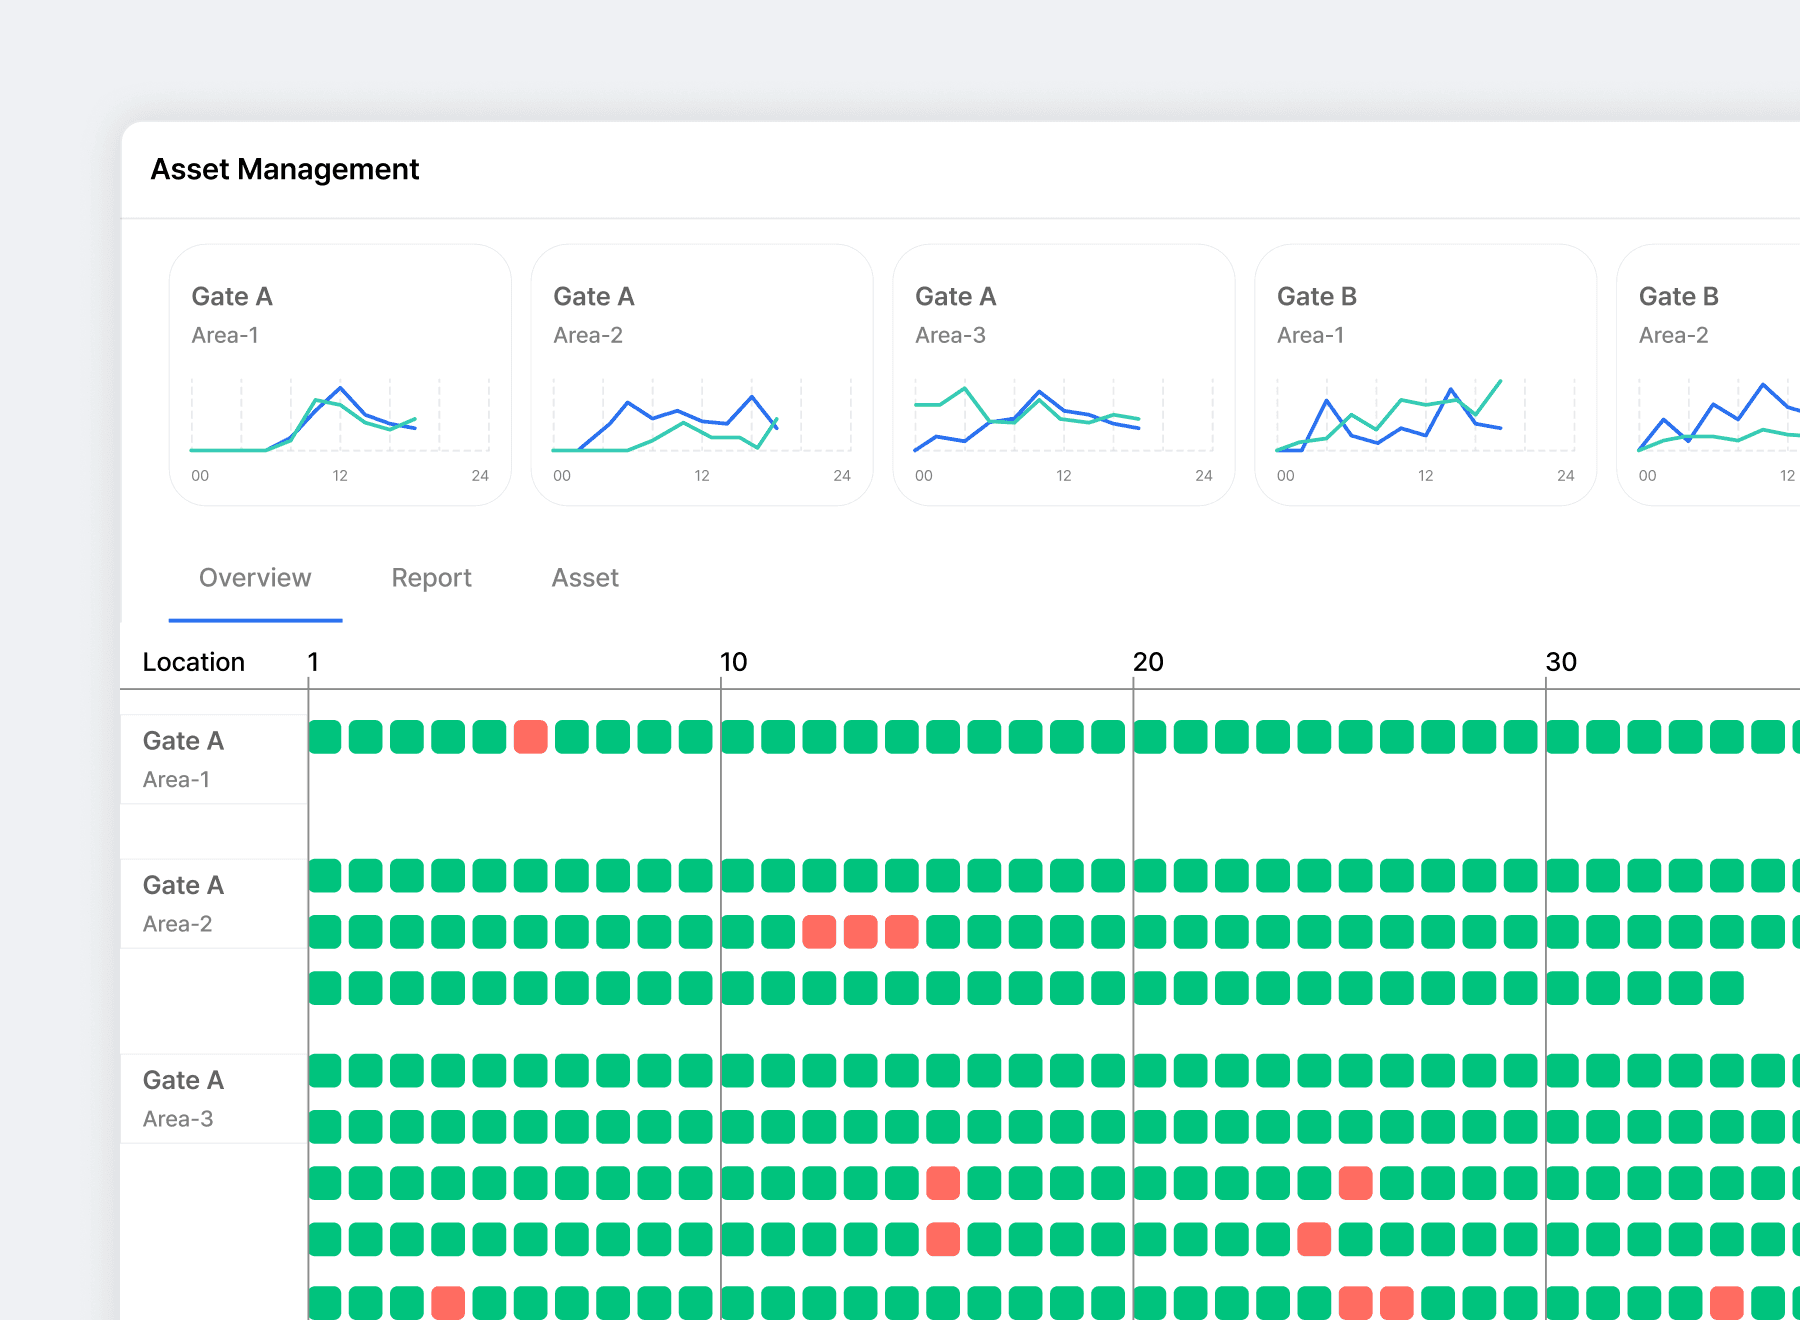Select first of three red cells in Area-2
1800x1320 pixels.
pyautogui.click(x=819, y=932)
